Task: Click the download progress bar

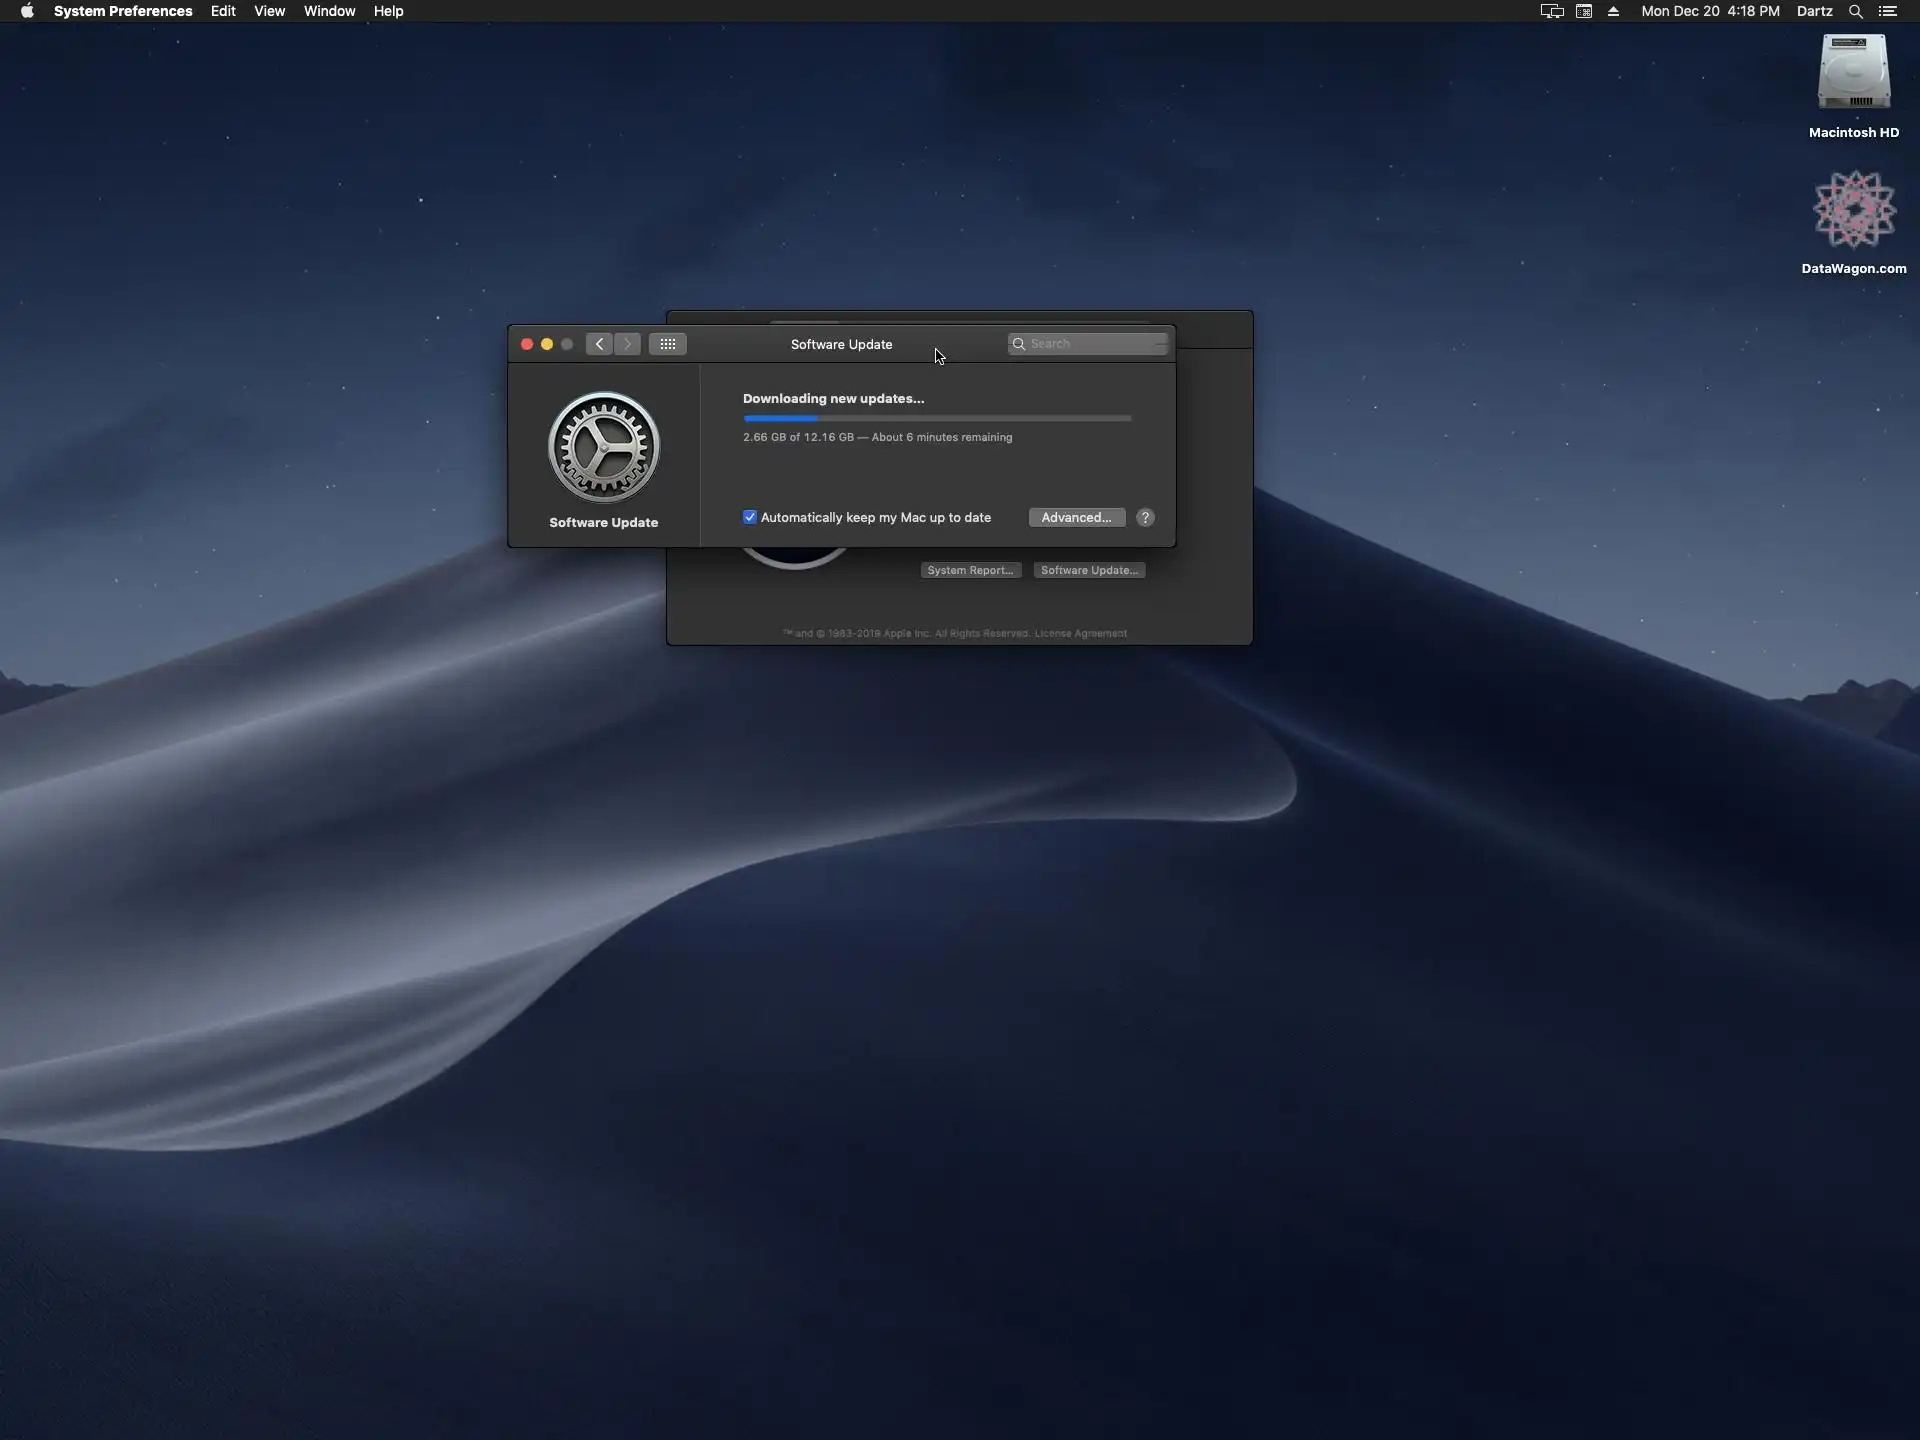Action: pos(937,418)
